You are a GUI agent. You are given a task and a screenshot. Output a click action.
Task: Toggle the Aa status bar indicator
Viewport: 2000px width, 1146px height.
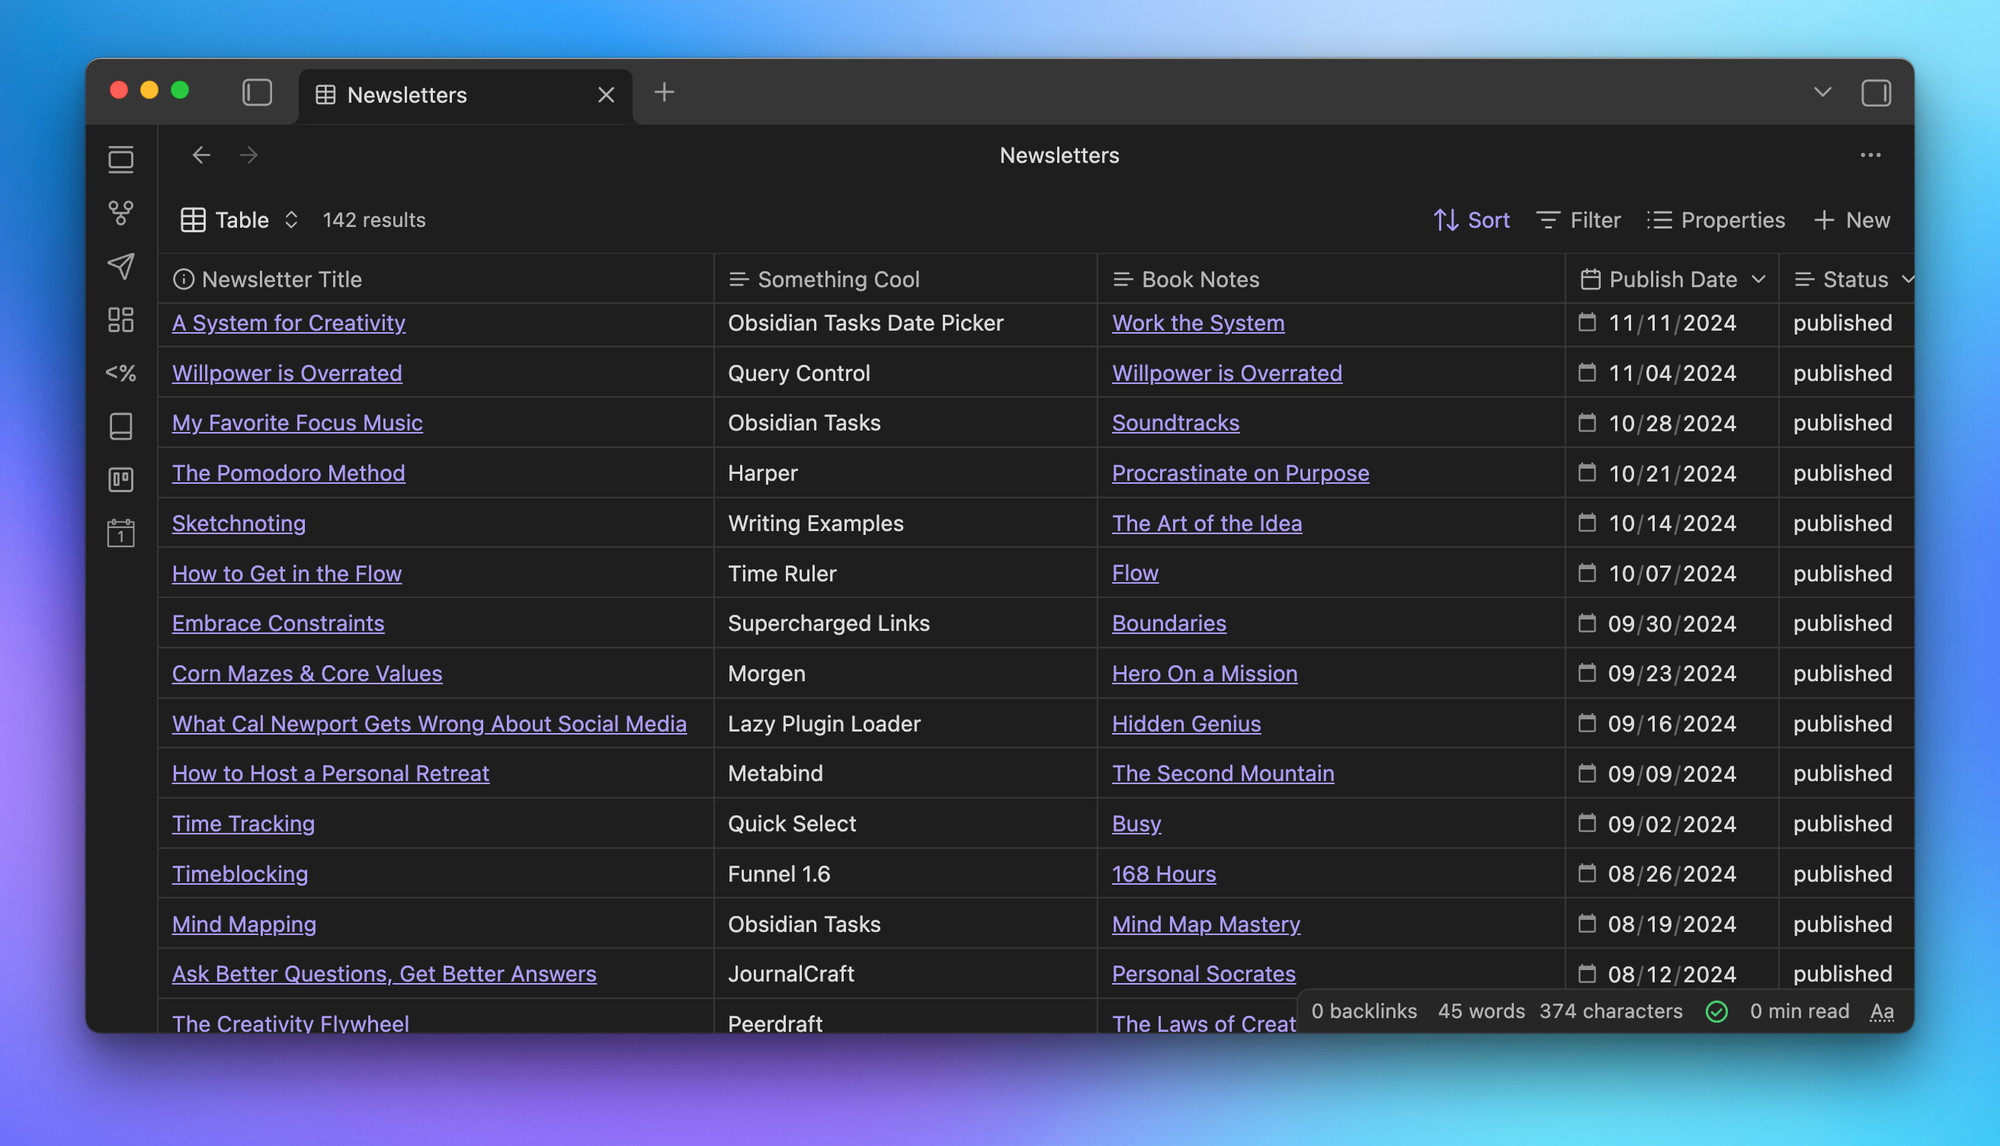pyautogui.click(x=1882, y=1012)
